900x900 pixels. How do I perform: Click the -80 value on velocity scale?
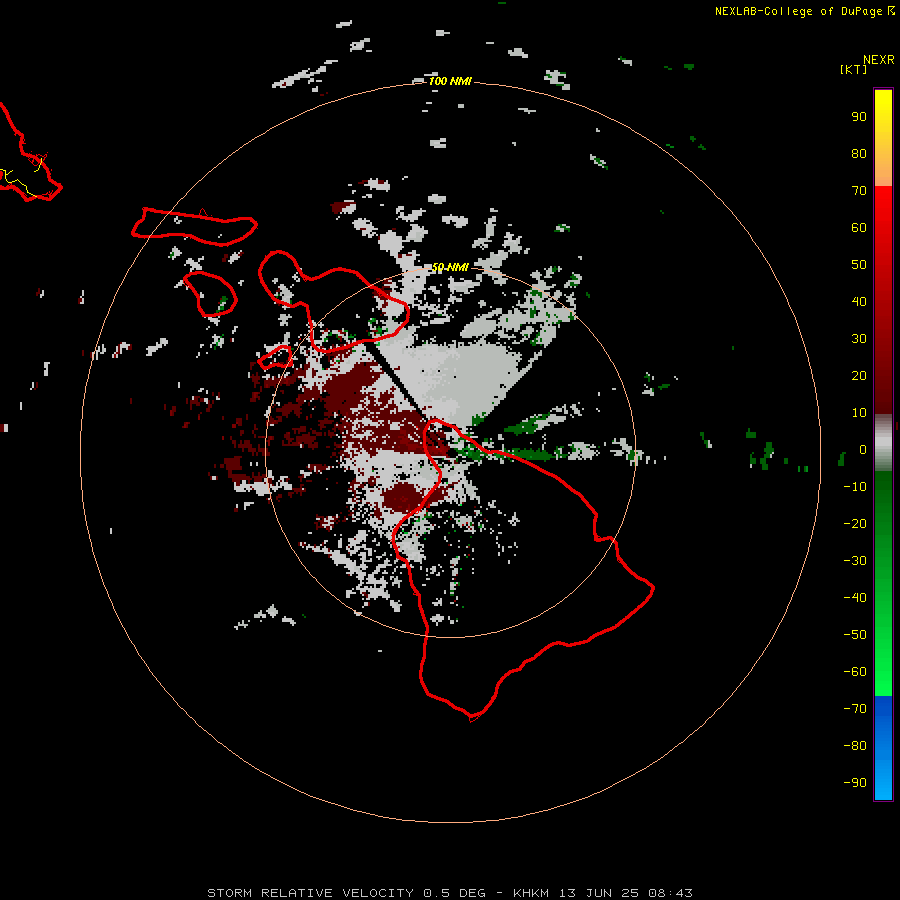point(855,746)
